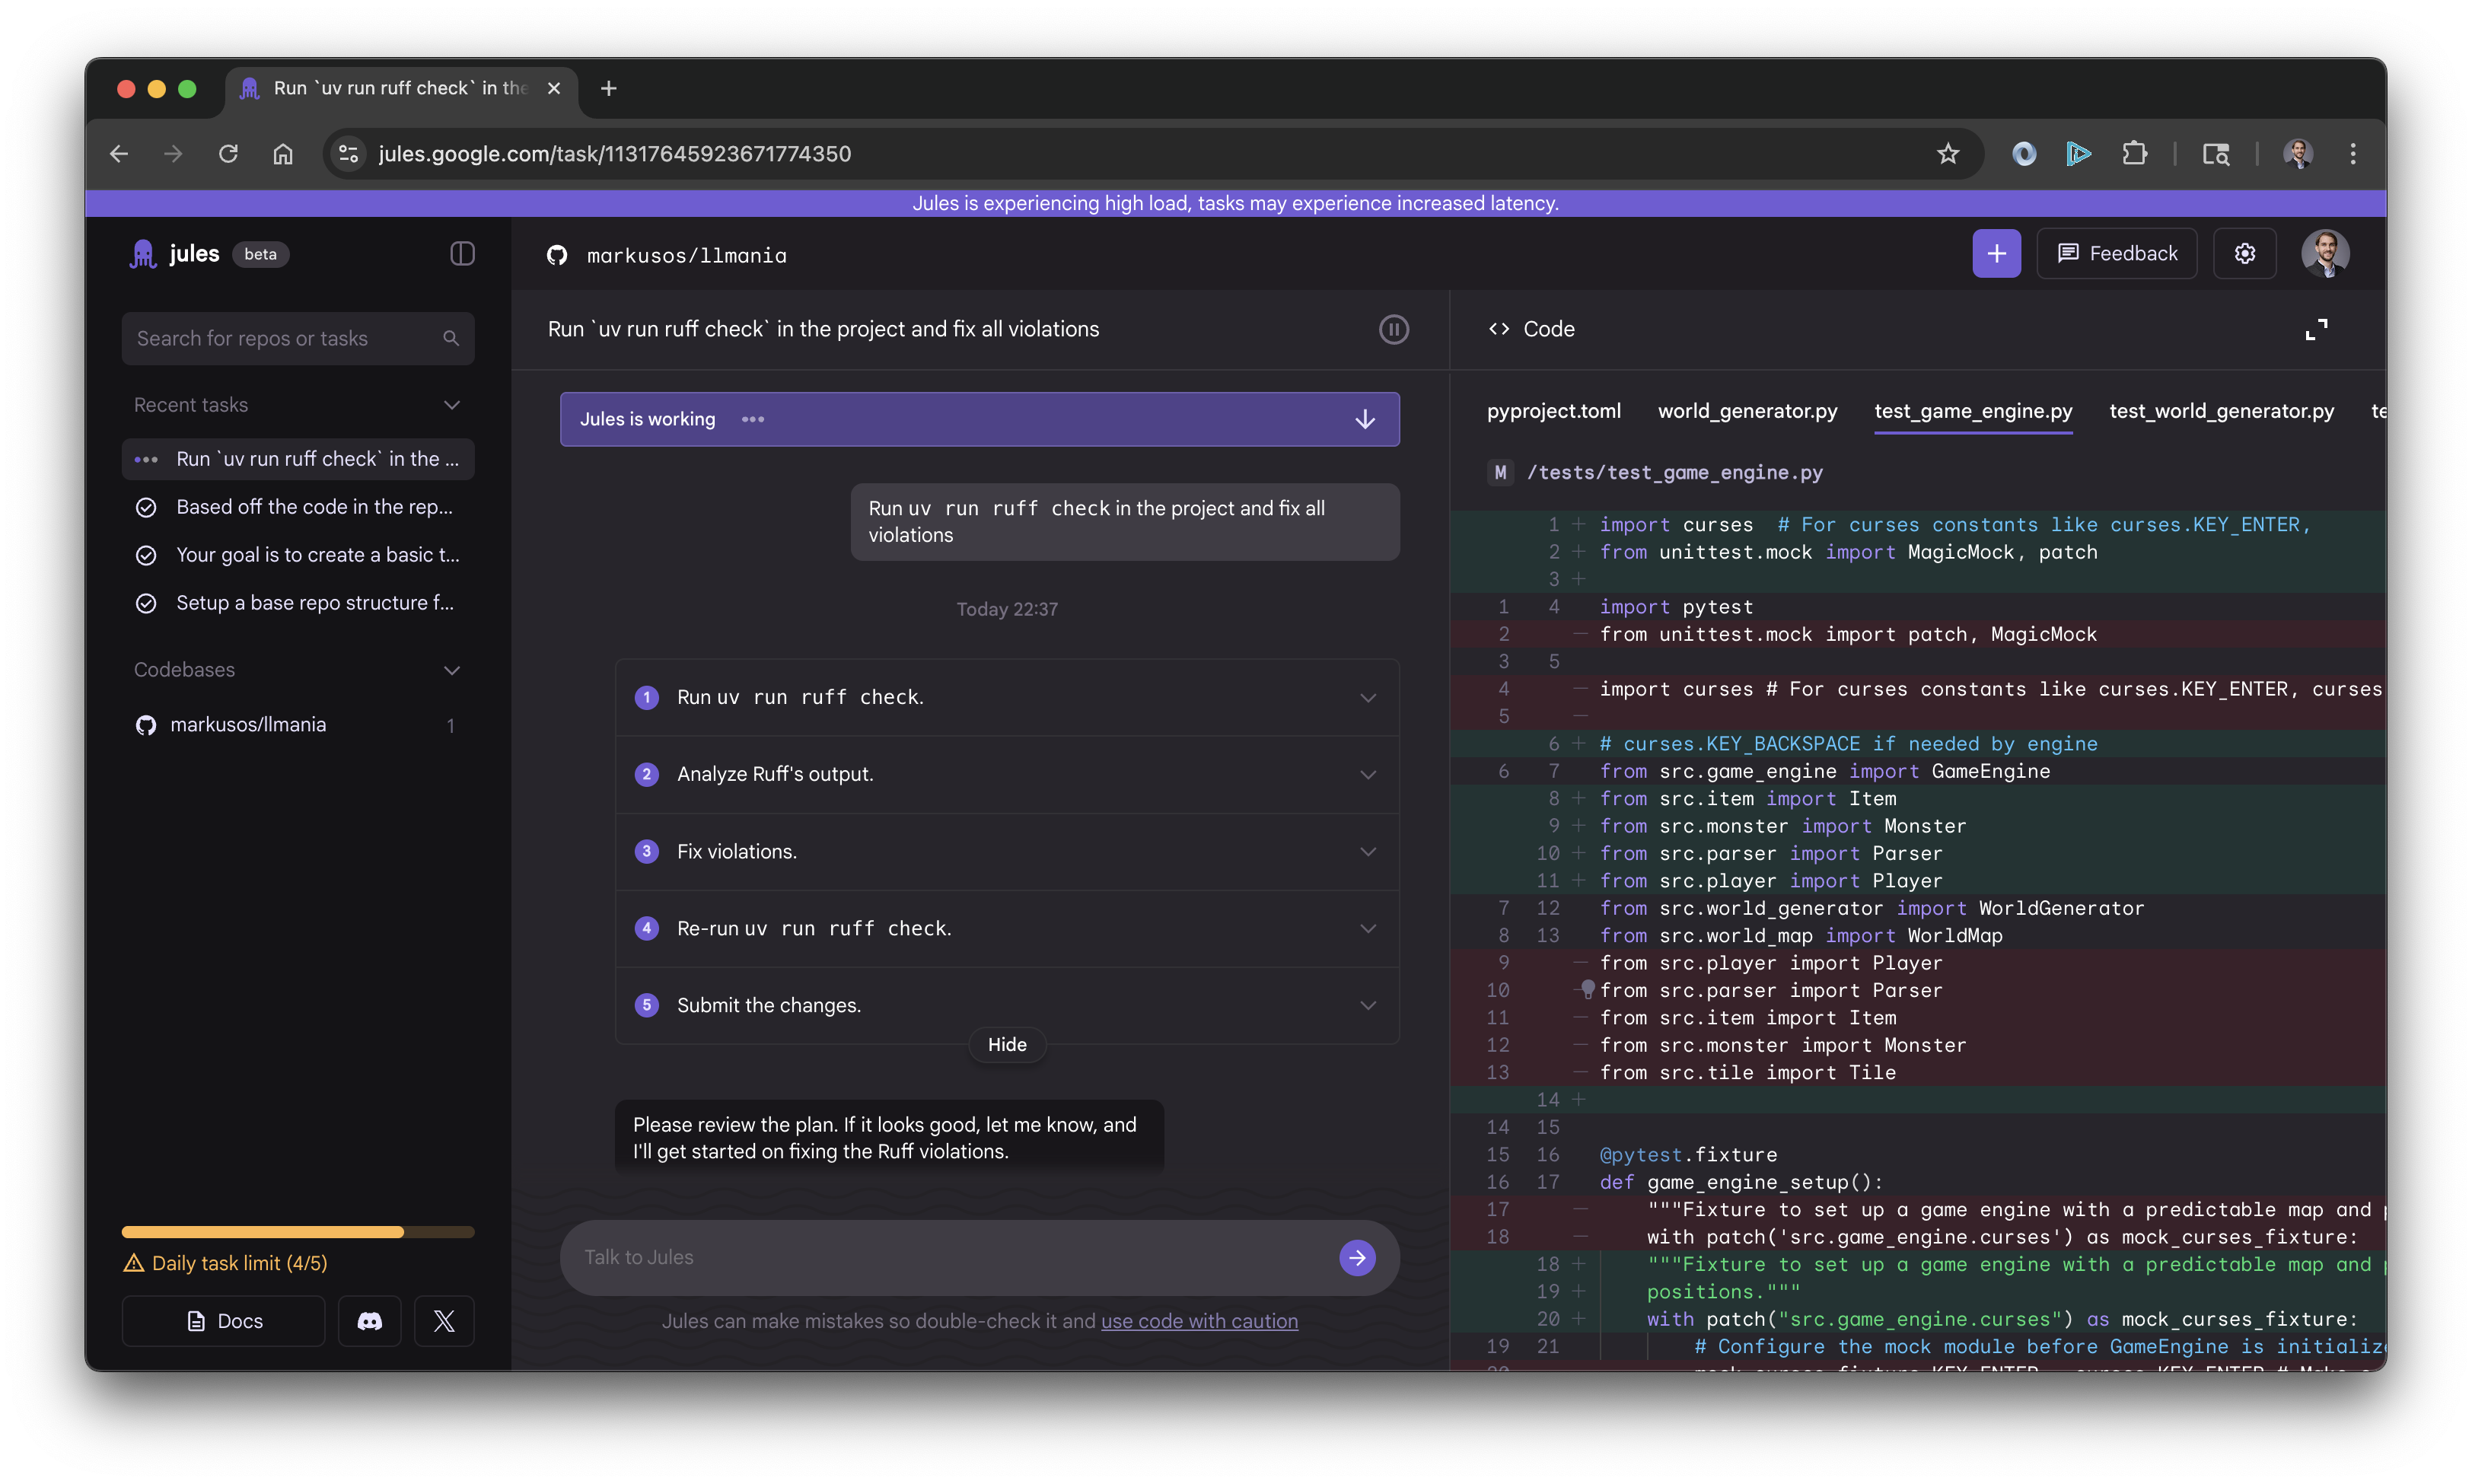
Task: Click the Code angle-brackets icon
Action: [1499, 329]
